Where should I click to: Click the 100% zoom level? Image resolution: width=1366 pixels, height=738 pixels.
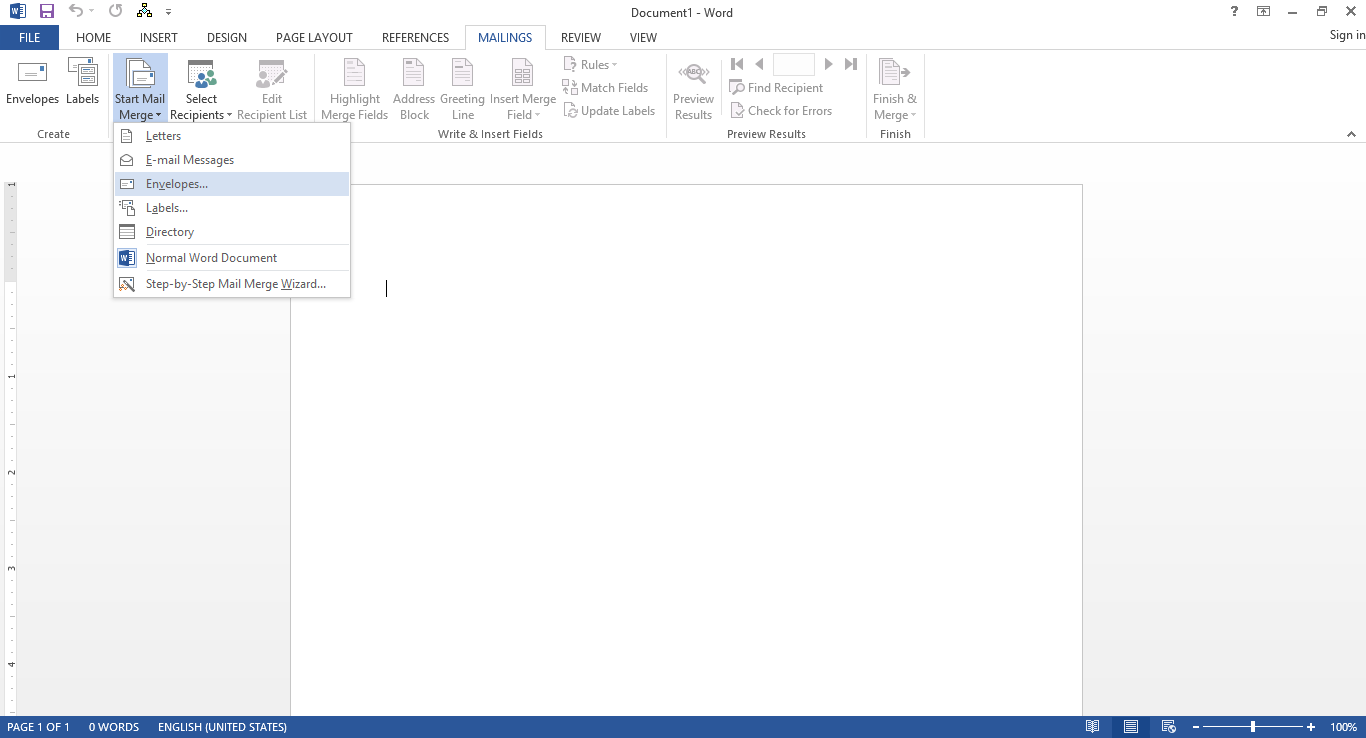[x=1343, y=727]
